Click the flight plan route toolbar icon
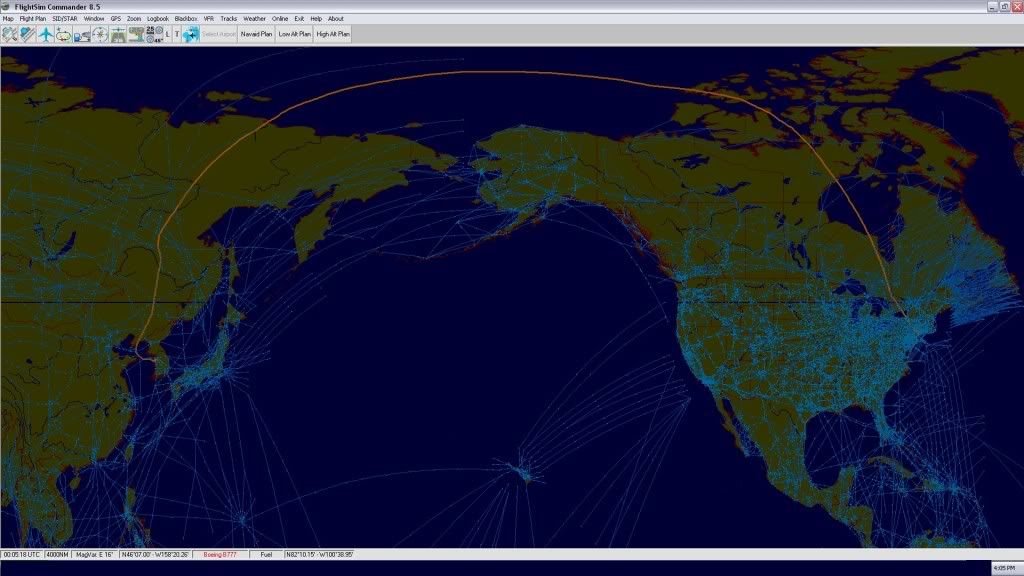 click(27, 34)
